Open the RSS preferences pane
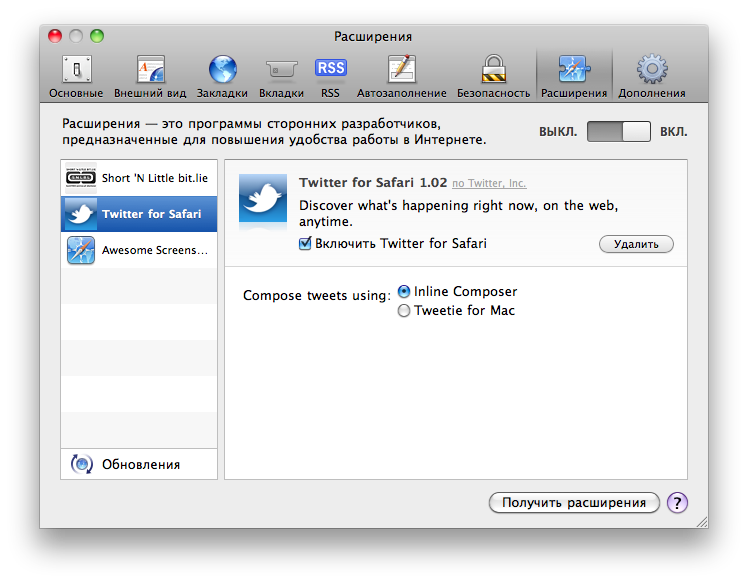The height and width of the screenshot is (583, 748). click(330, 76)
